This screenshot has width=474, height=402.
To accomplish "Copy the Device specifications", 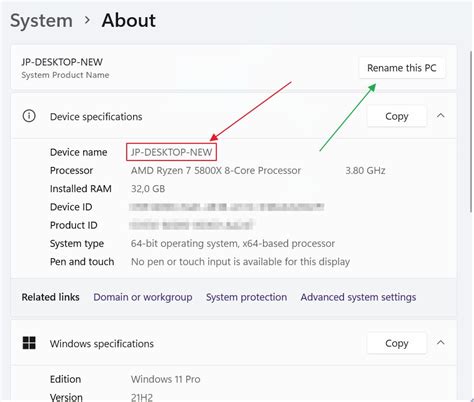I will pyautogui.click(x=396, y=116).
